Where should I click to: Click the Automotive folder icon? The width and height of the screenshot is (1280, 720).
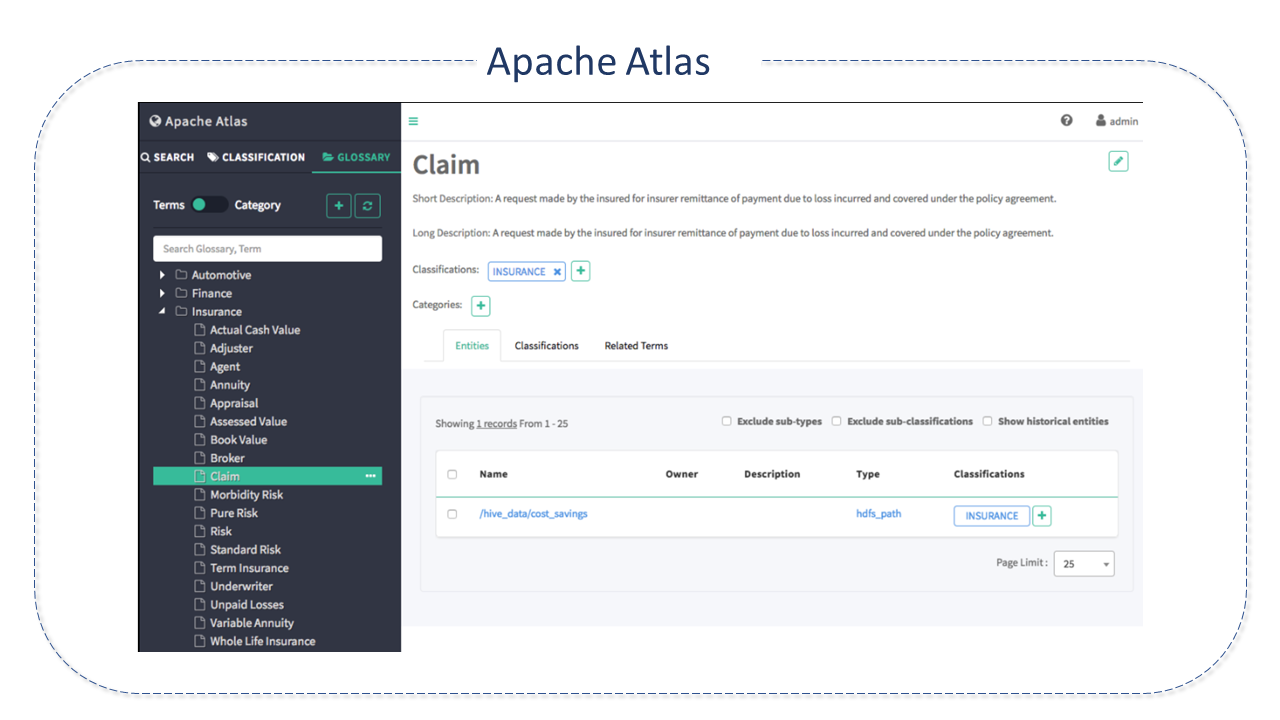[x=182, y=275]
